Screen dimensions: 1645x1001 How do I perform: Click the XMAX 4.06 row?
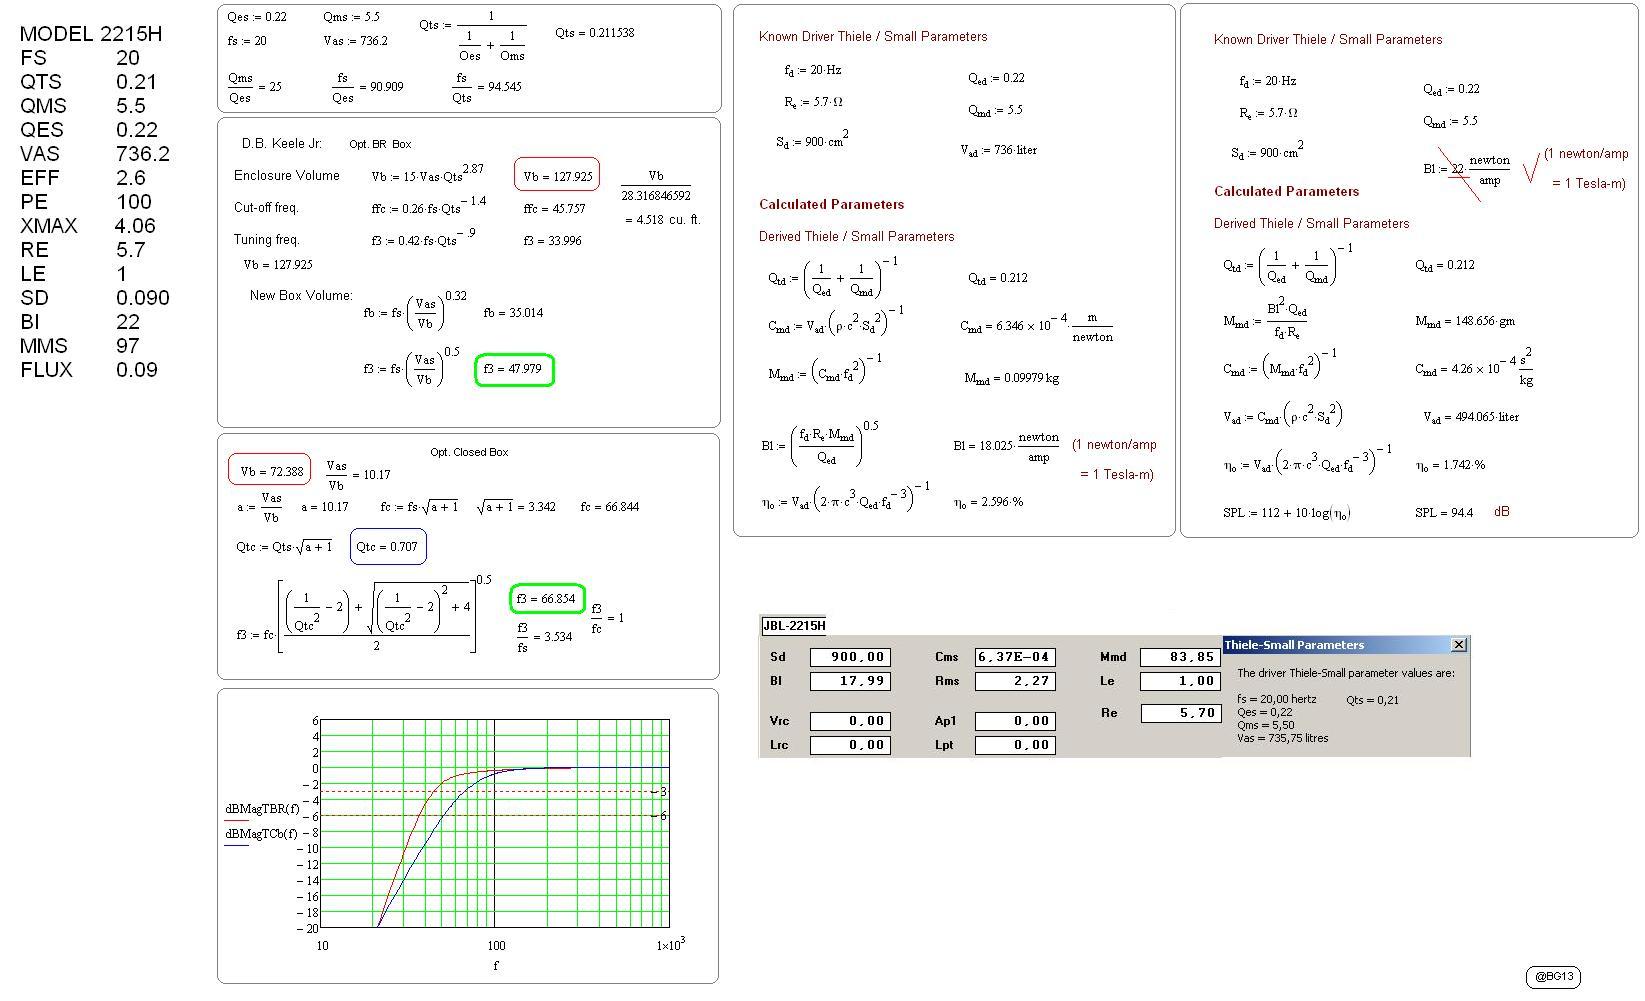click(88, 226)
